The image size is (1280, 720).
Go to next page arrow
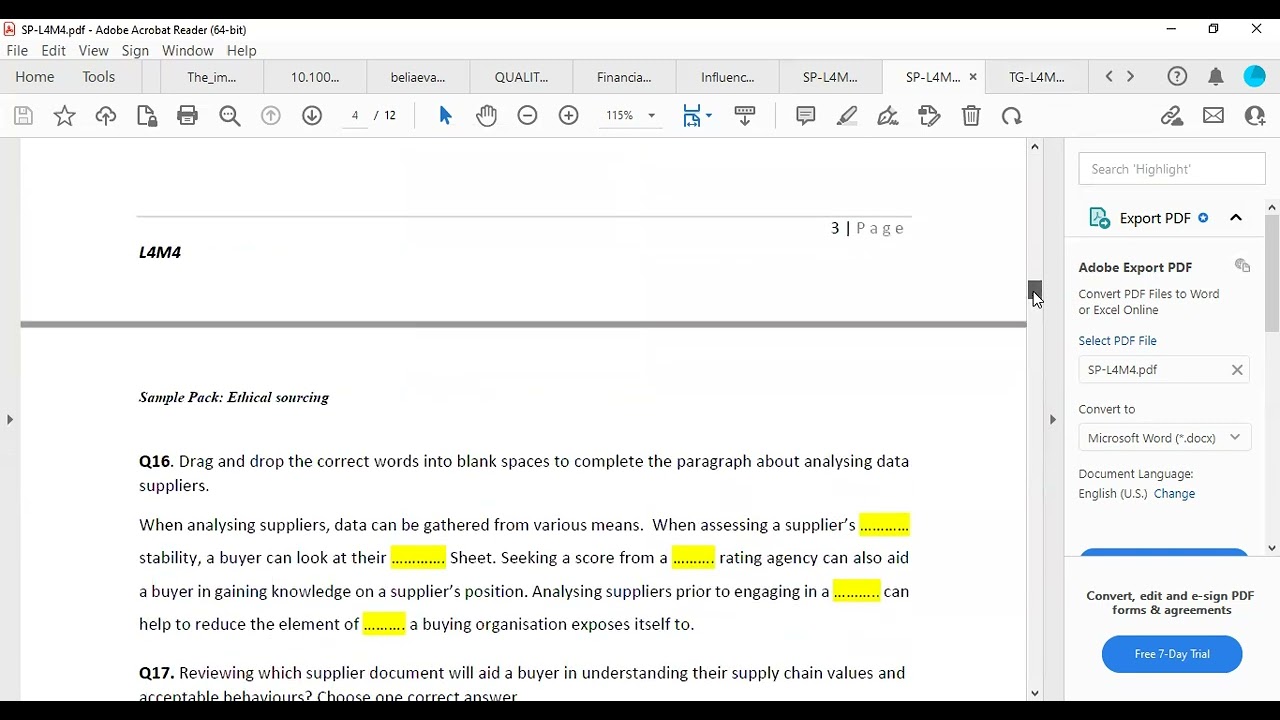[312, 116]
